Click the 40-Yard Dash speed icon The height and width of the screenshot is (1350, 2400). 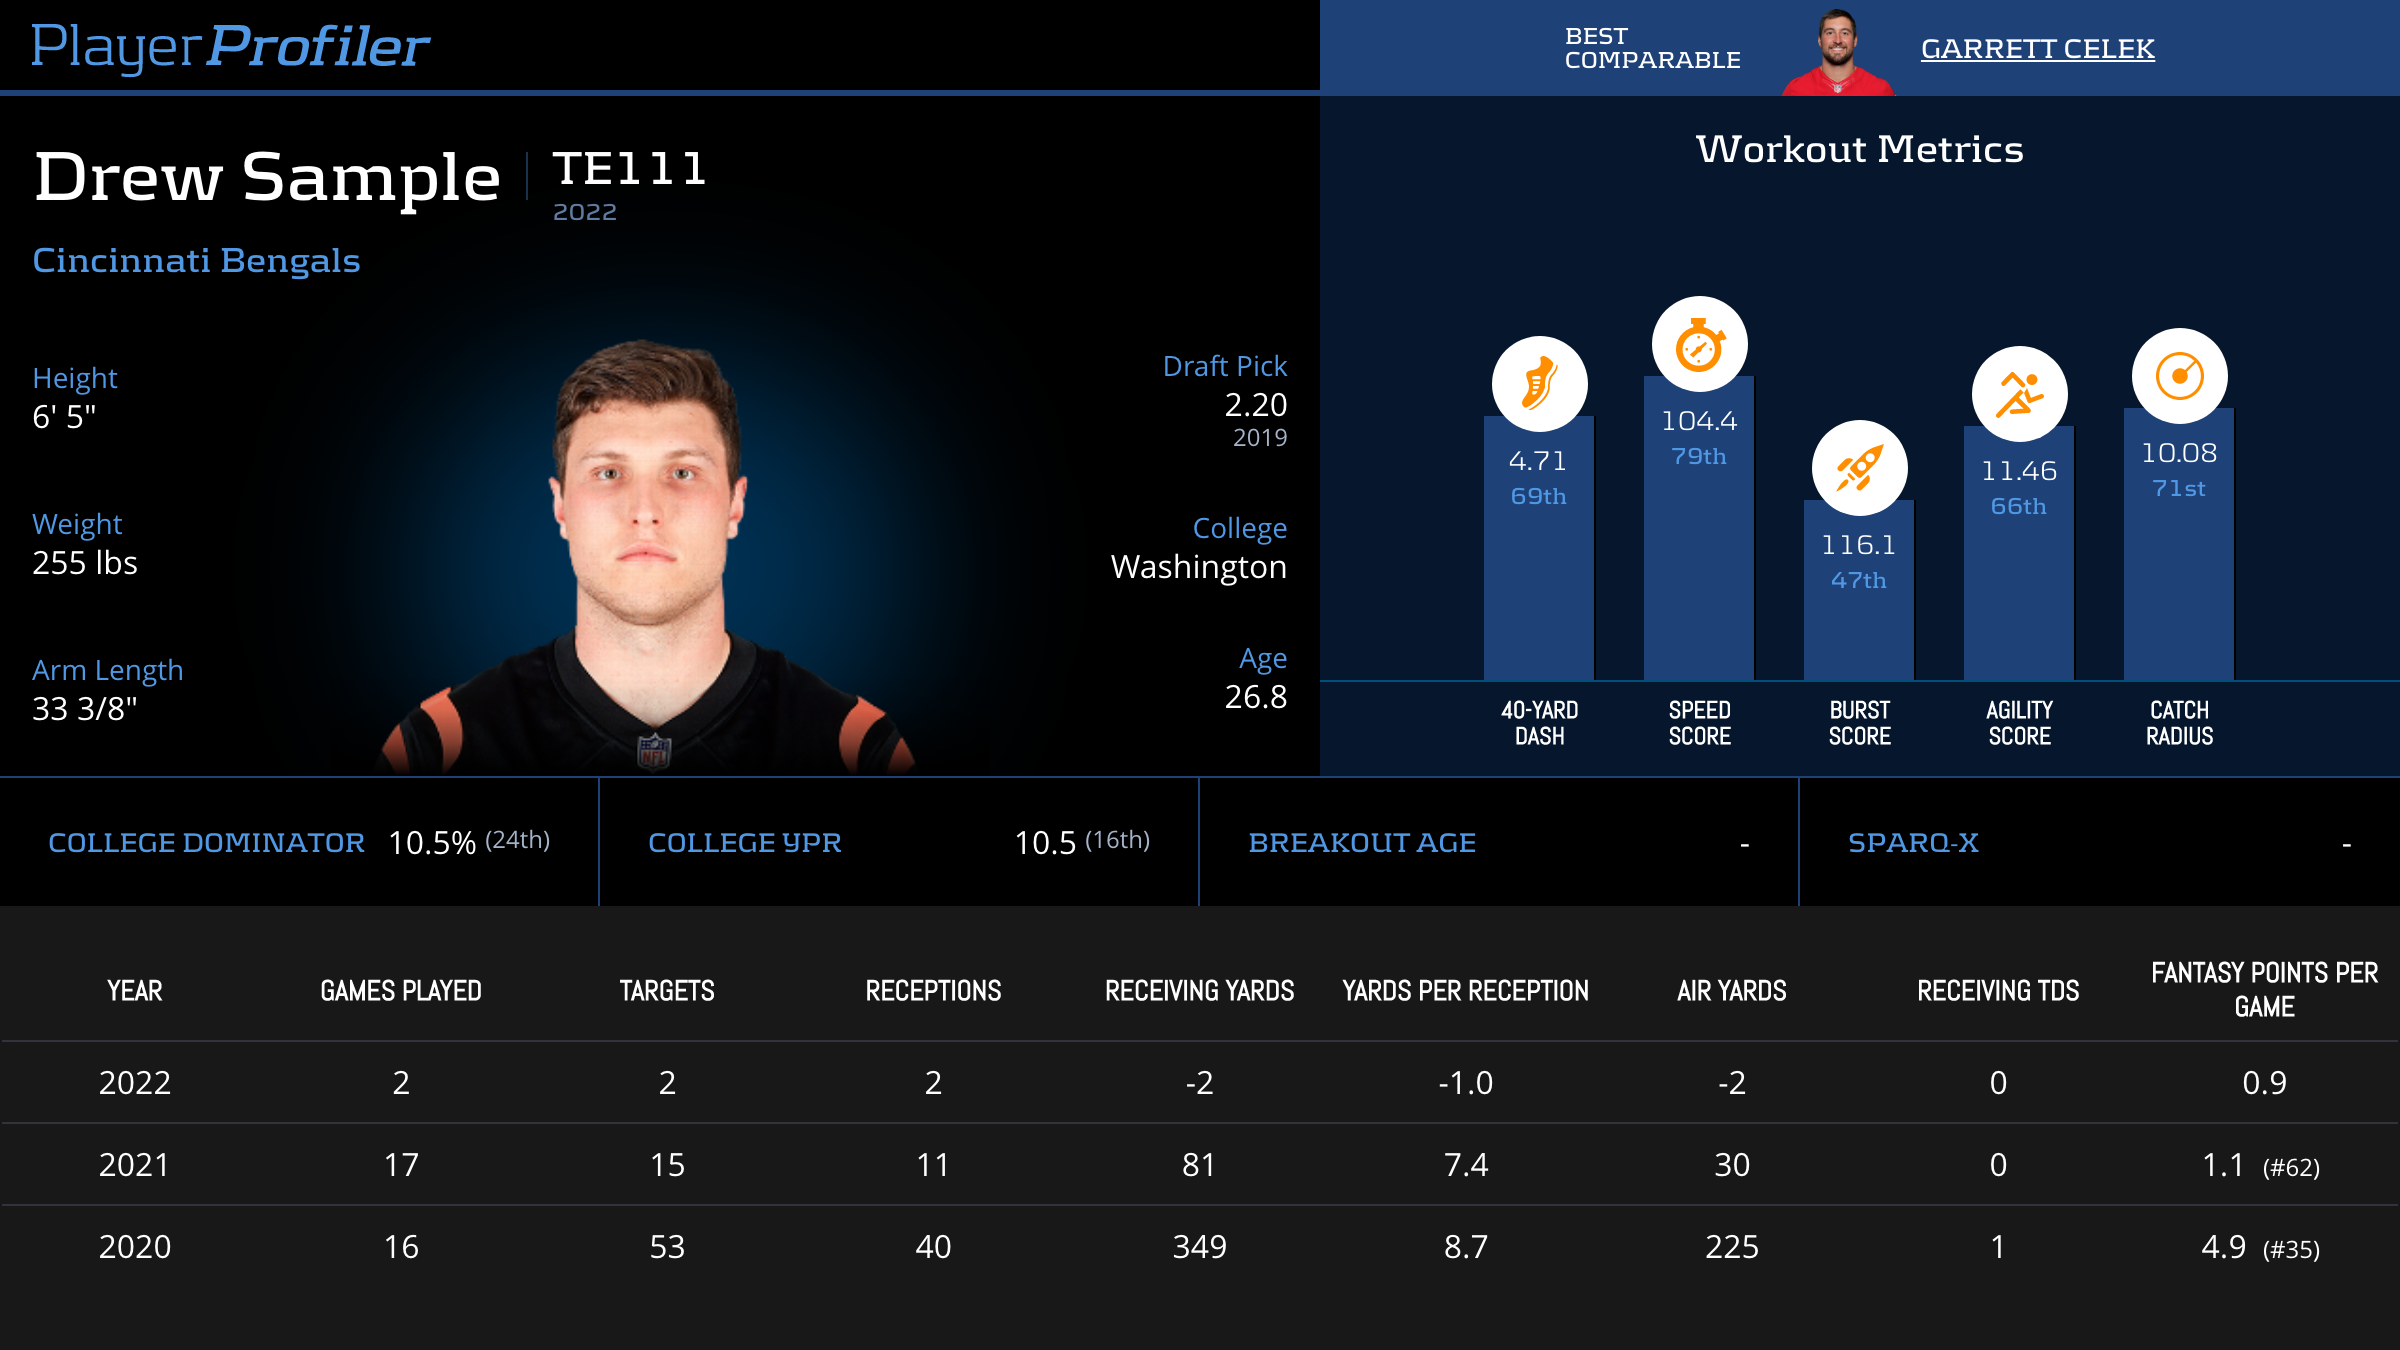tap(1536, 382)
